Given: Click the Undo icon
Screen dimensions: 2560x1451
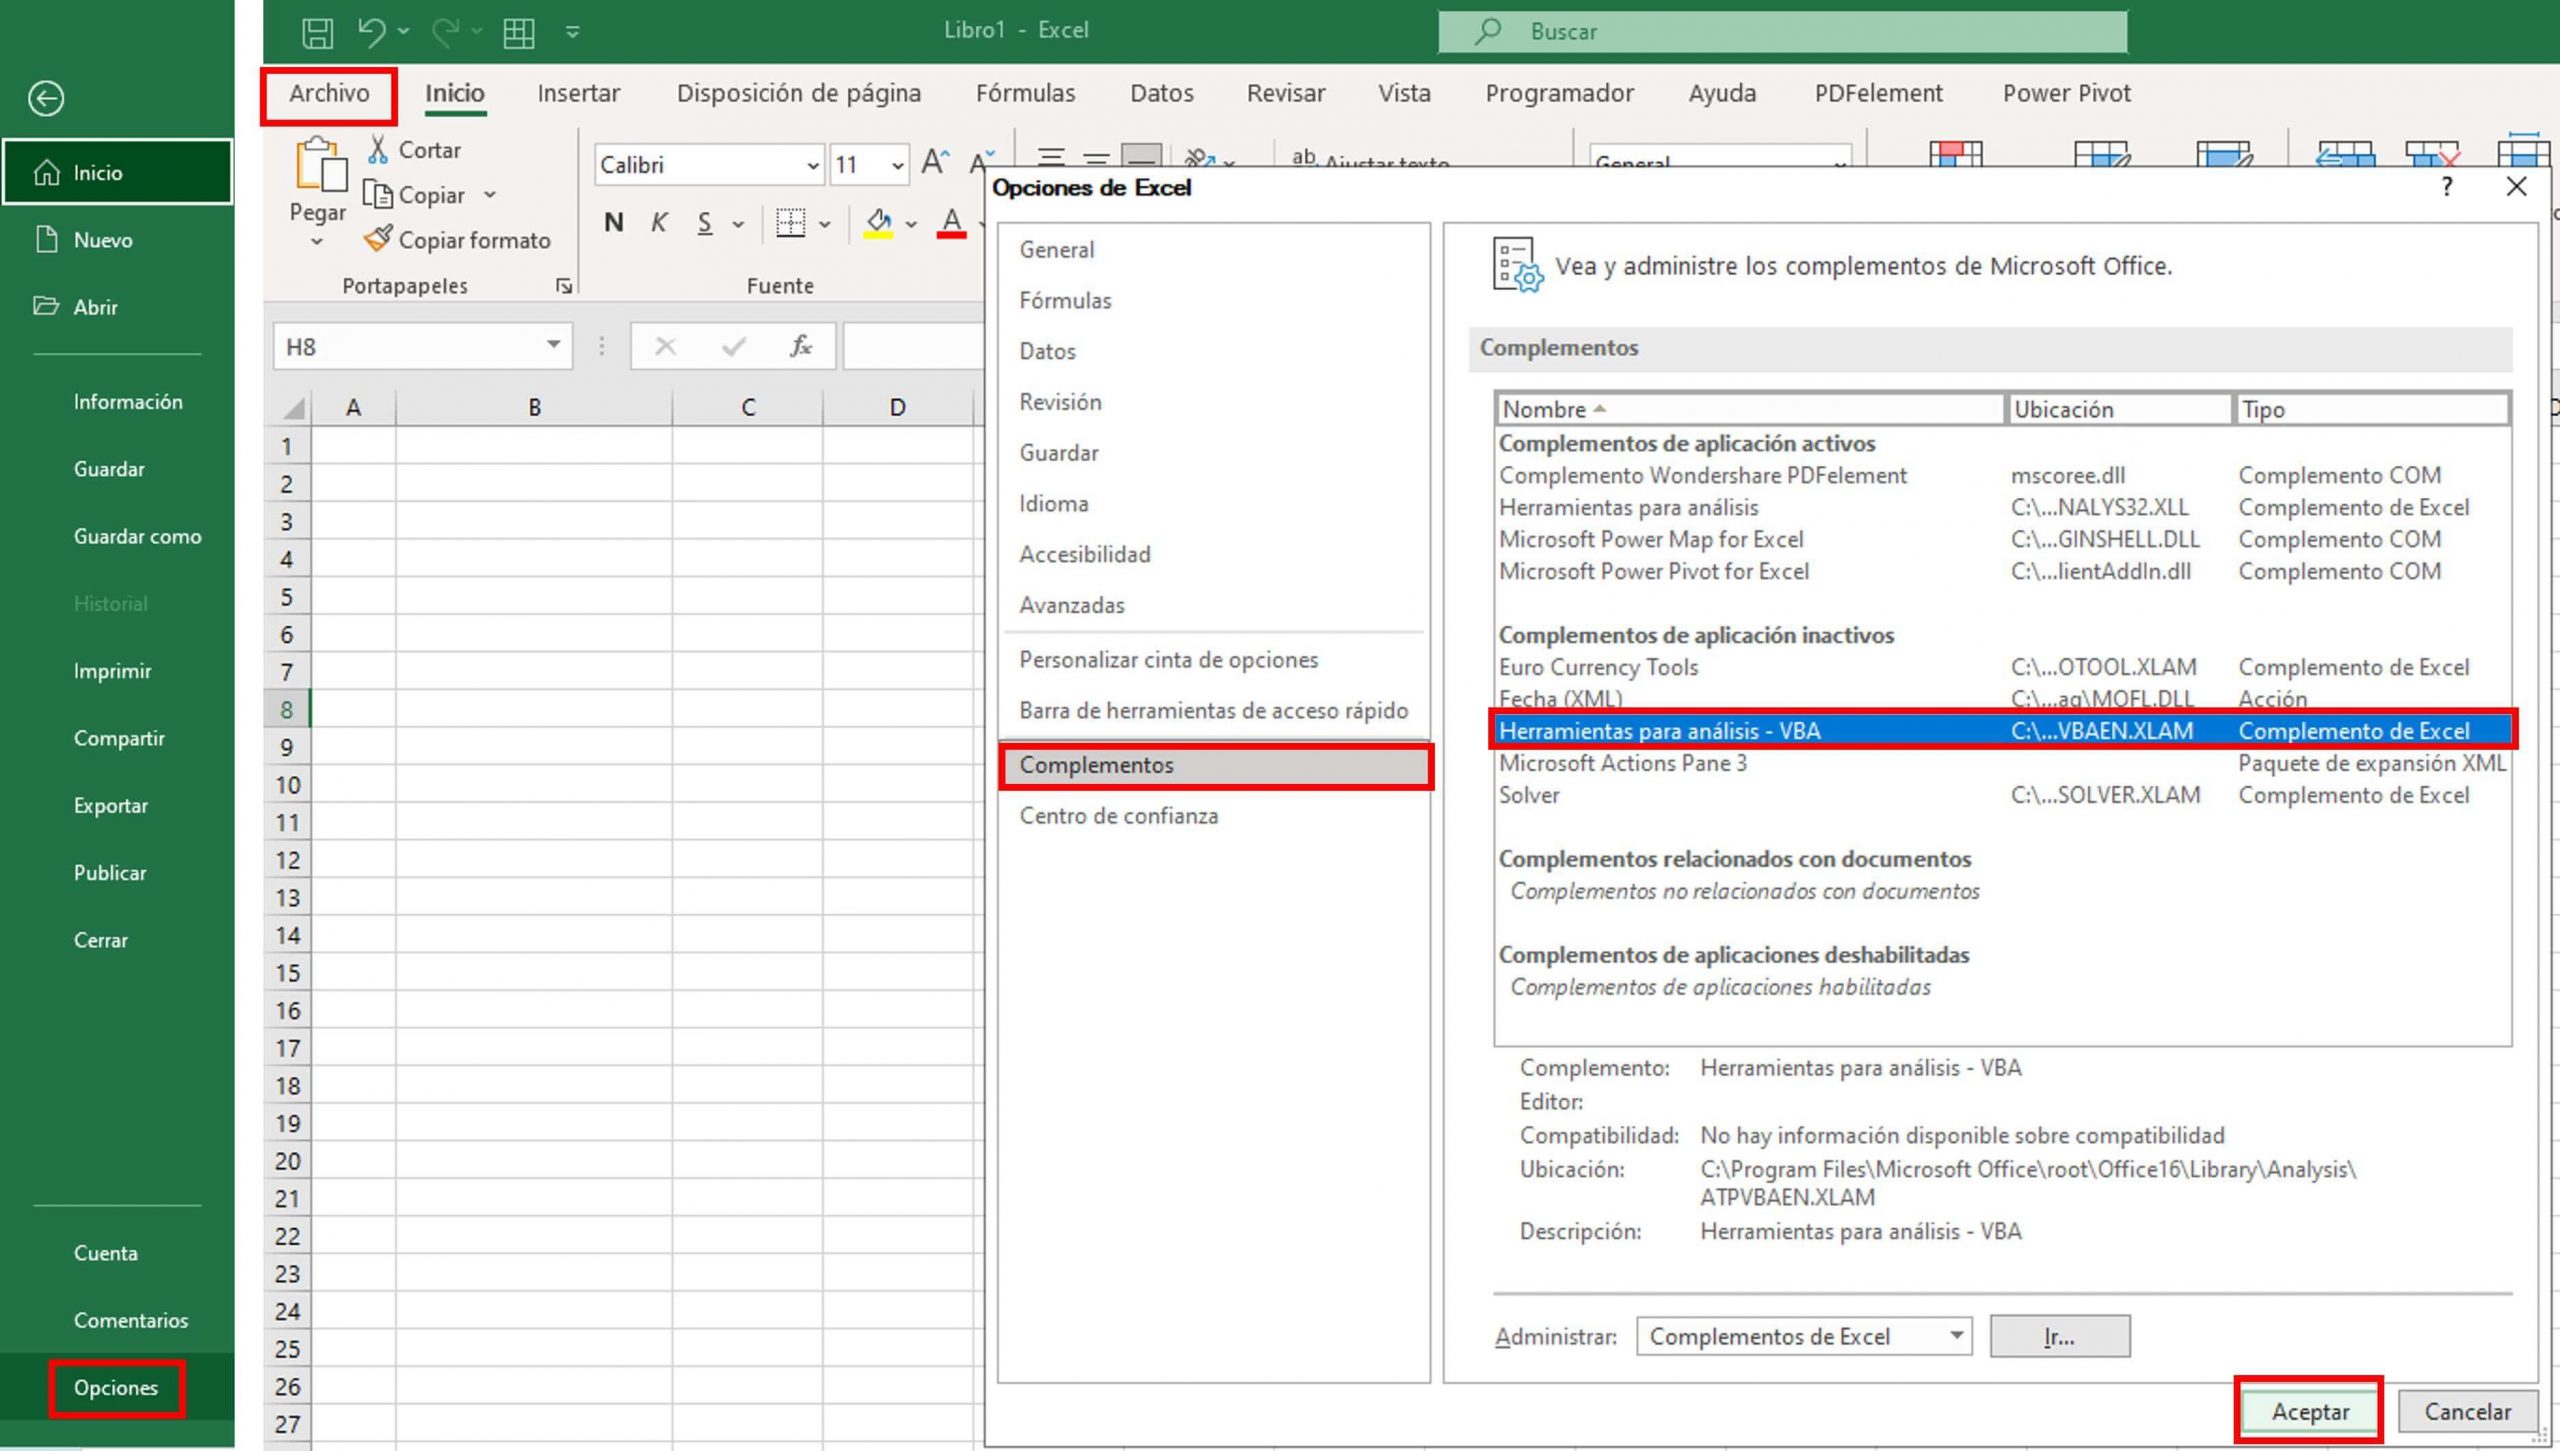Looking at the screenshot, I should [x=372, y=31].
